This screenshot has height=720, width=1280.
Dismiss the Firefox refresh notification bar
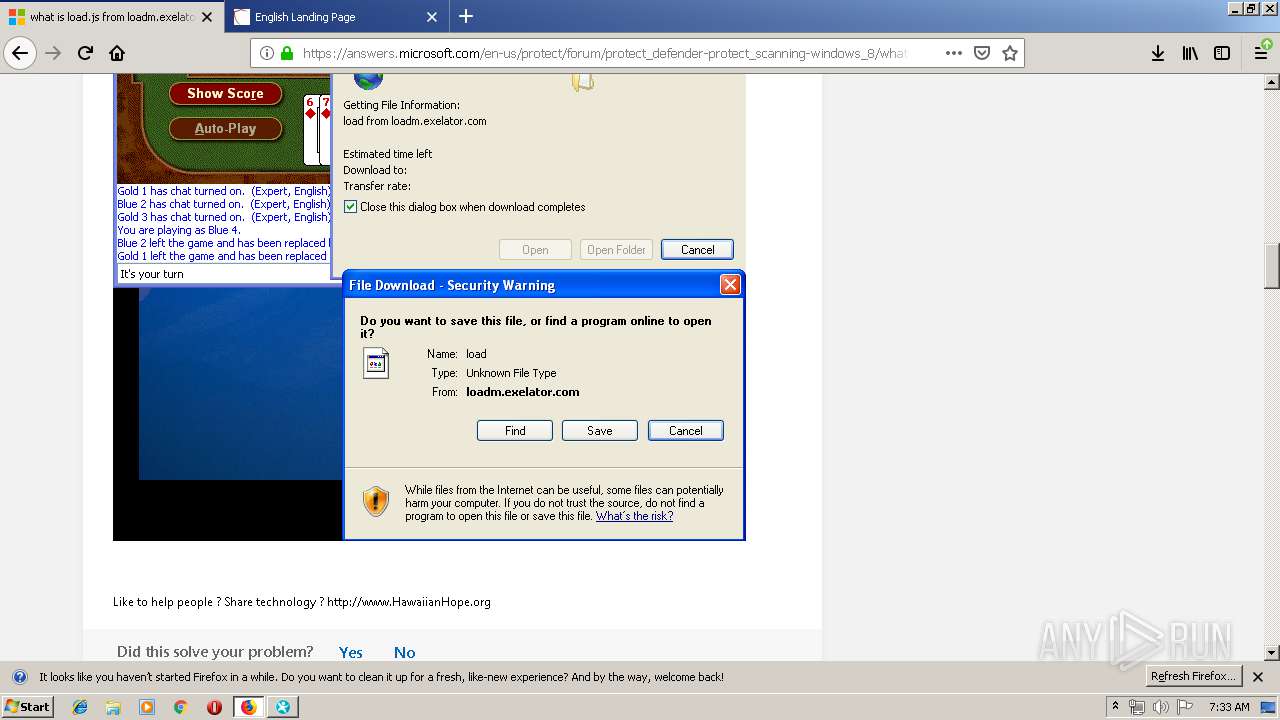point(1258,677)
